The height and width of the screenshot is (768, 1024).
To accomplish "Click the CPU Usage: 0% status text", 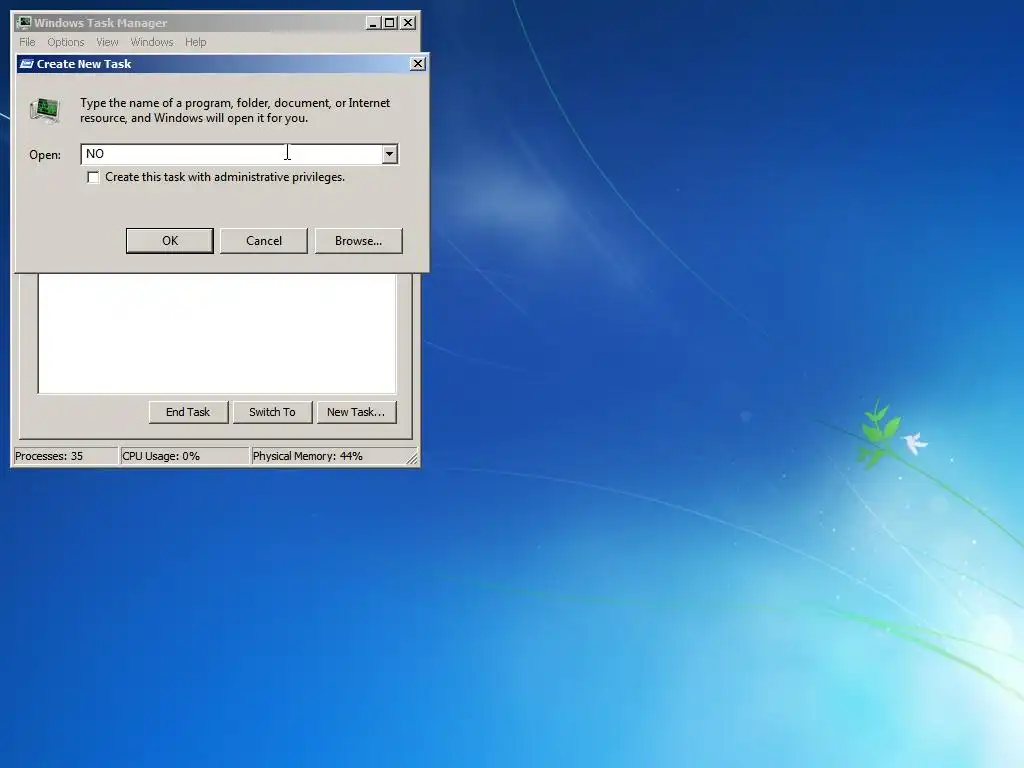I will coord(161,456).
